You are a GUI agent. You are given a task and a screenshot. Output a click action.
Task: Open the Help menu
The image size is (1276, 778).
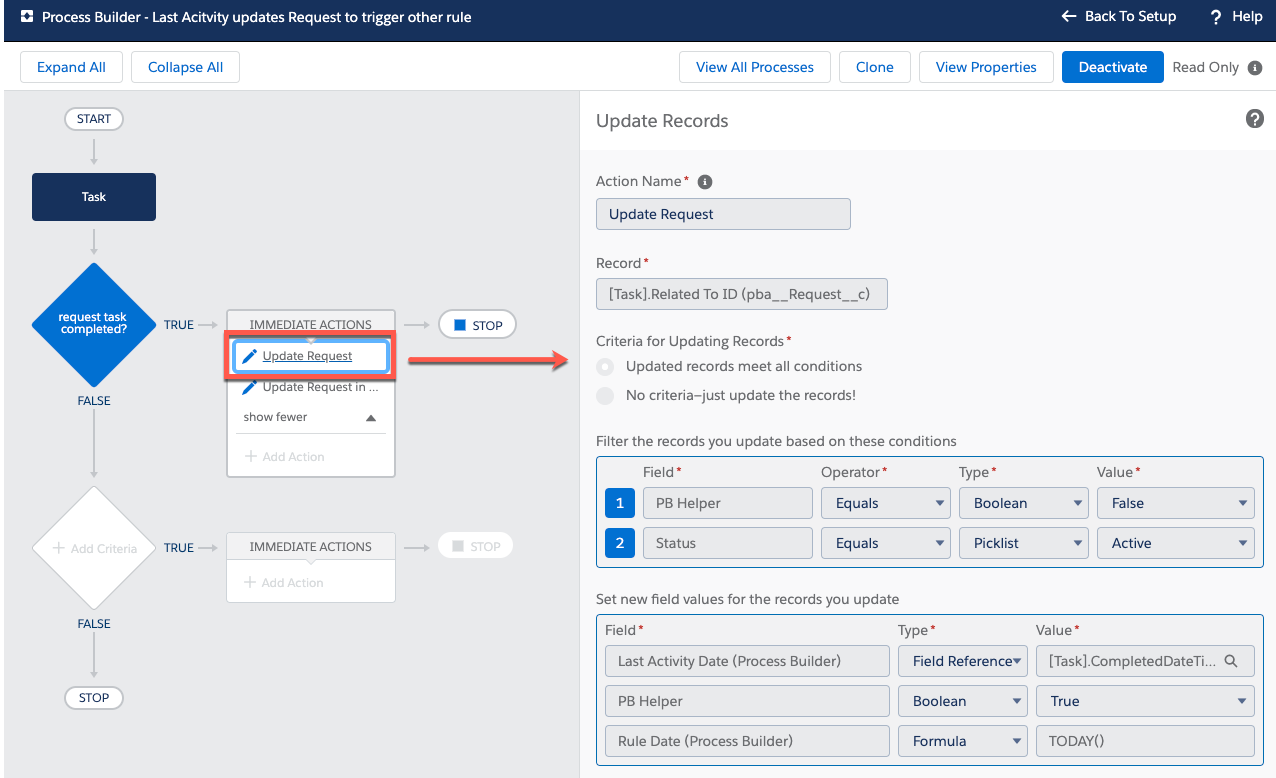click(1235, 16)
